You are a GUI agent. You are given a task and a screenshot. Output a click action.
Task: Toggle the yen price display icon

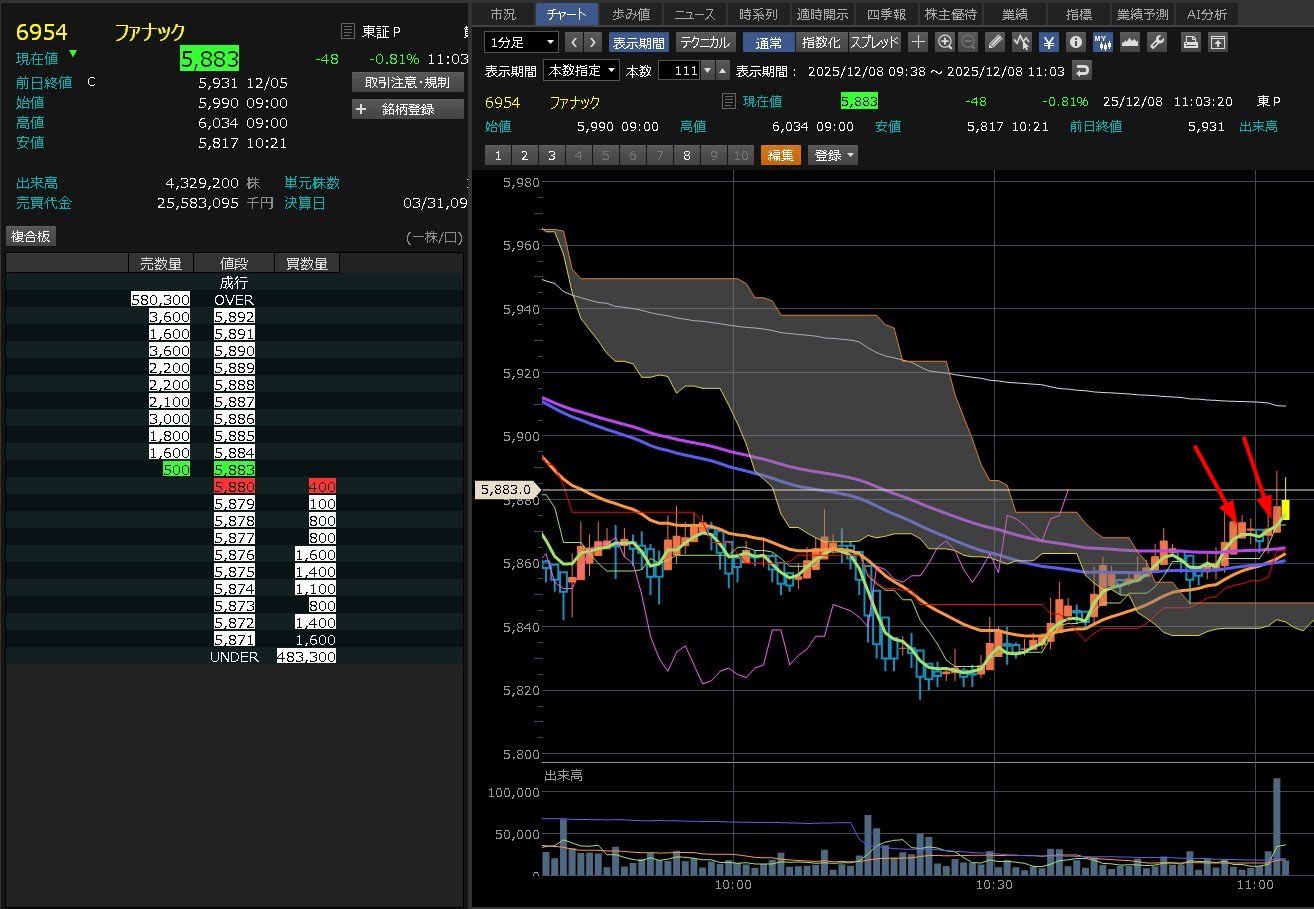[1048, 42]
